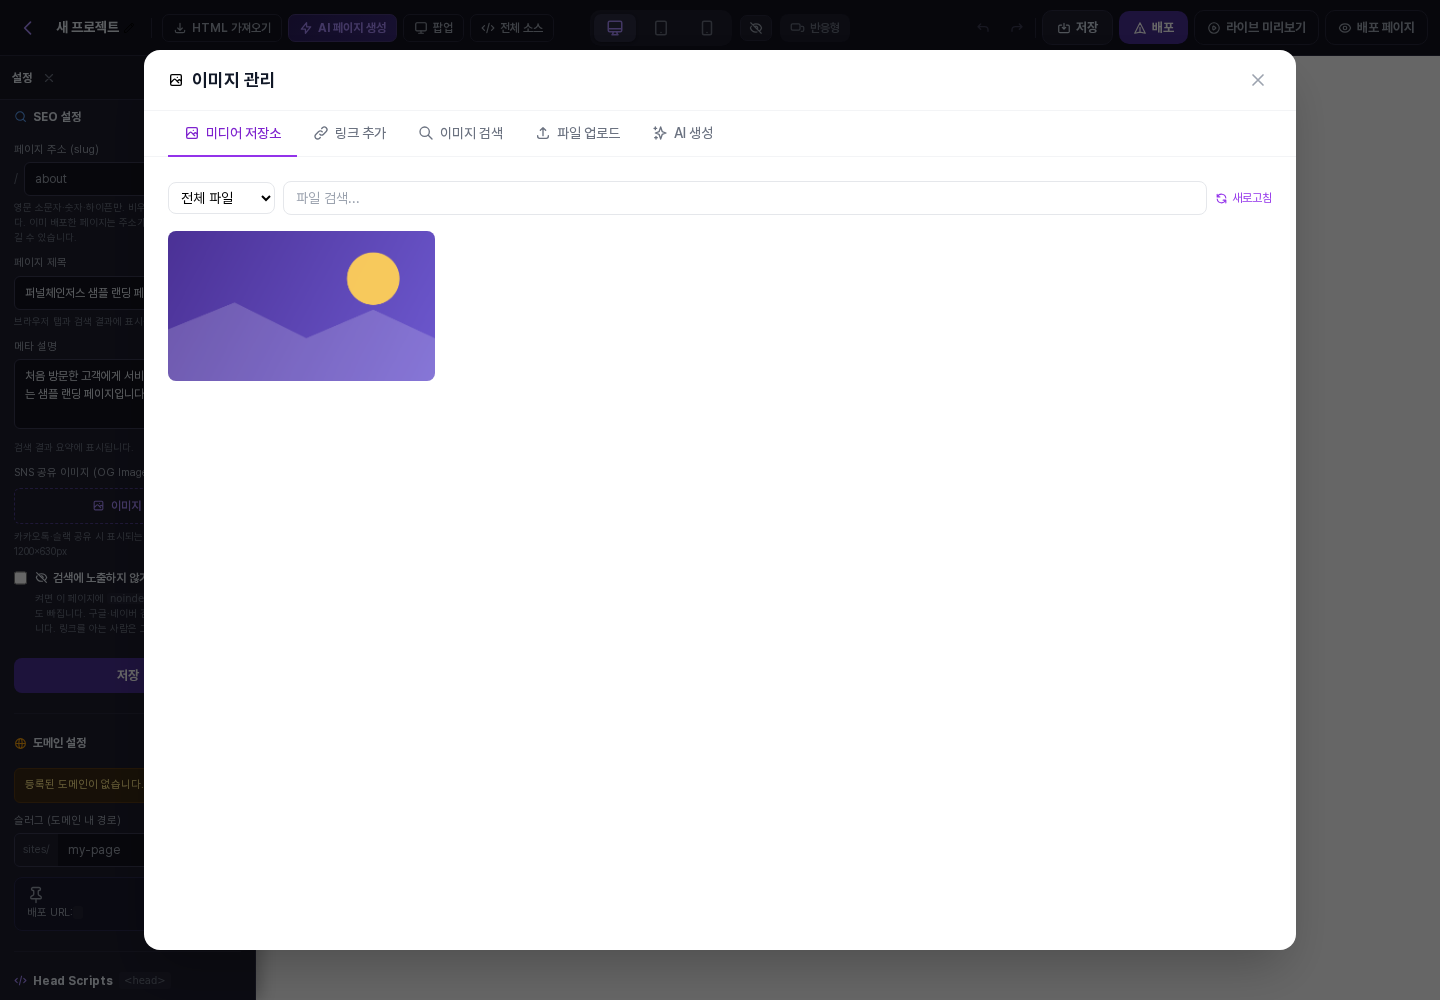Close the 이미지 관리 dialog
The image size is (1440, 1000).
1258,80
